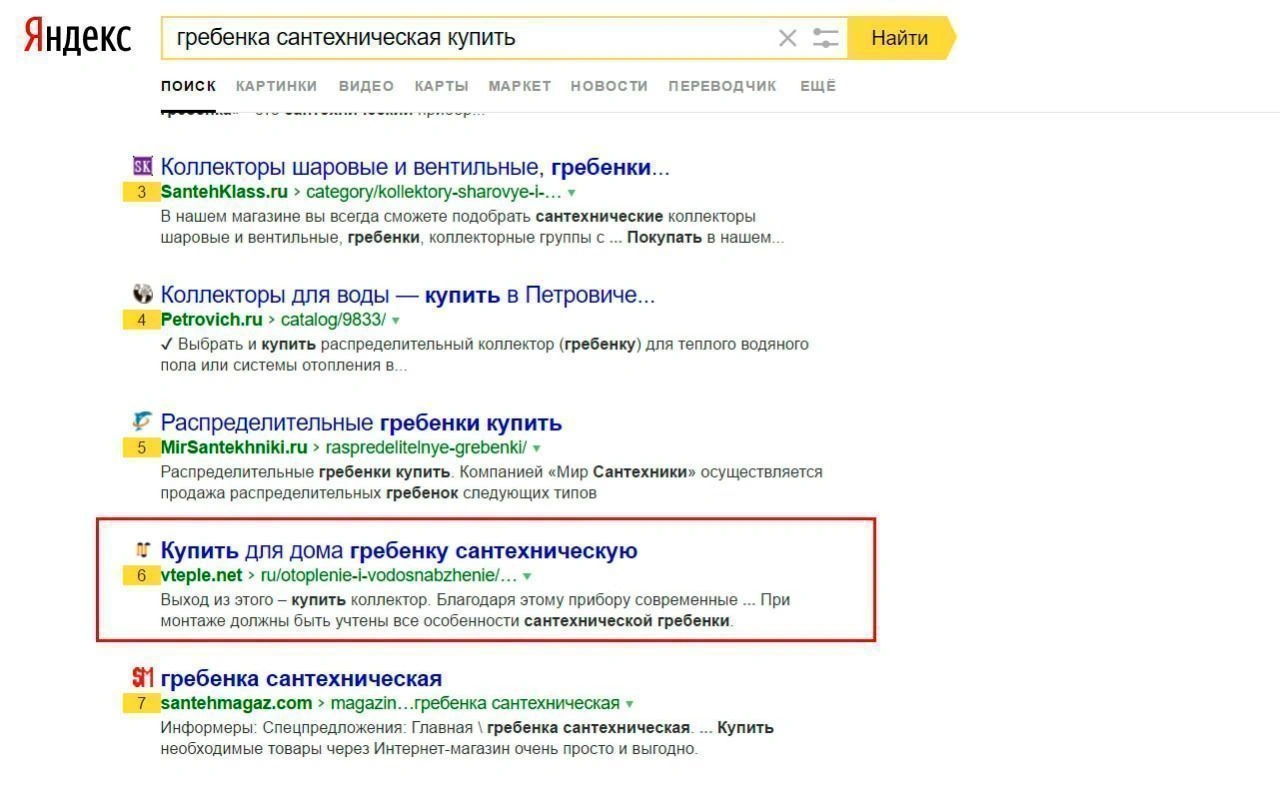This screenshot has height=794, width=1280.
Task: Click into the search query input field
Action: tap(470, 38)
